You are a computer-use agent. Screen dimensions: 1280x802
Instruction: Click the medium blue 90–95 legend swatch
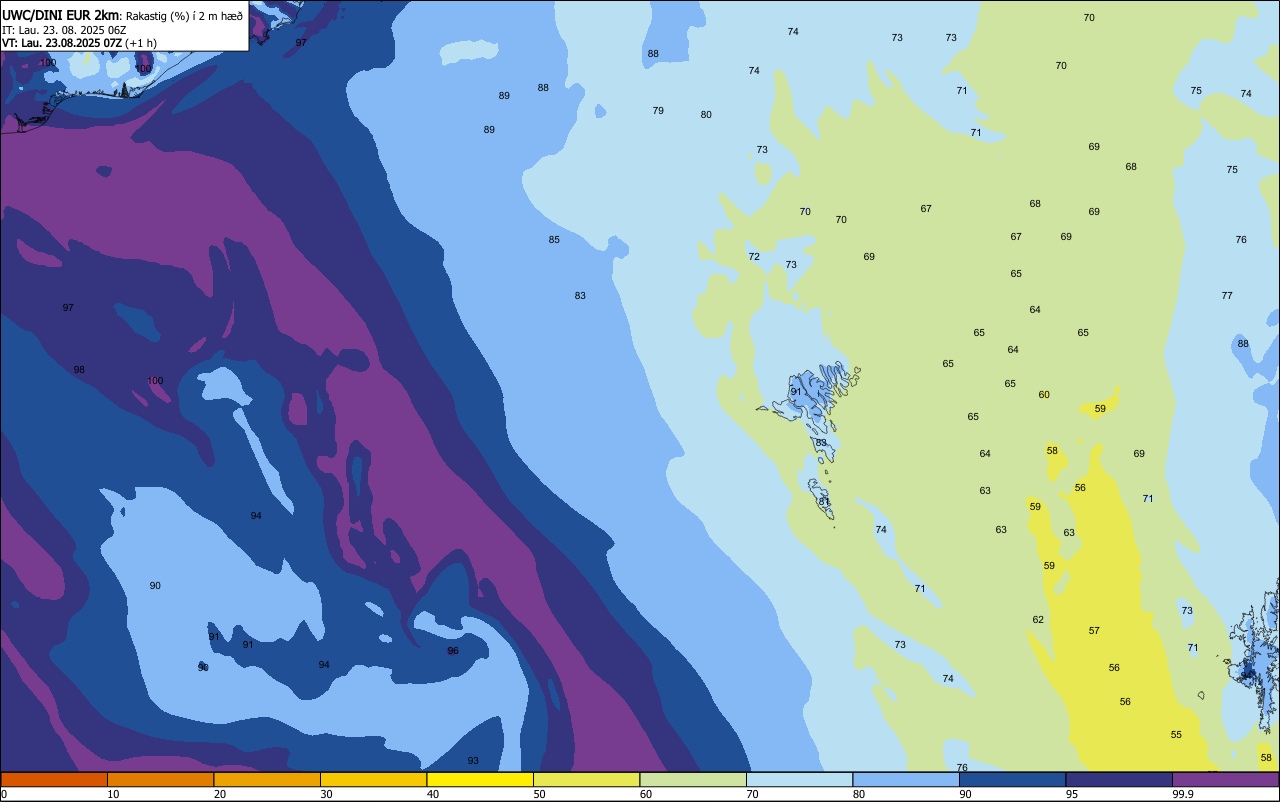tap(1012, 779)
